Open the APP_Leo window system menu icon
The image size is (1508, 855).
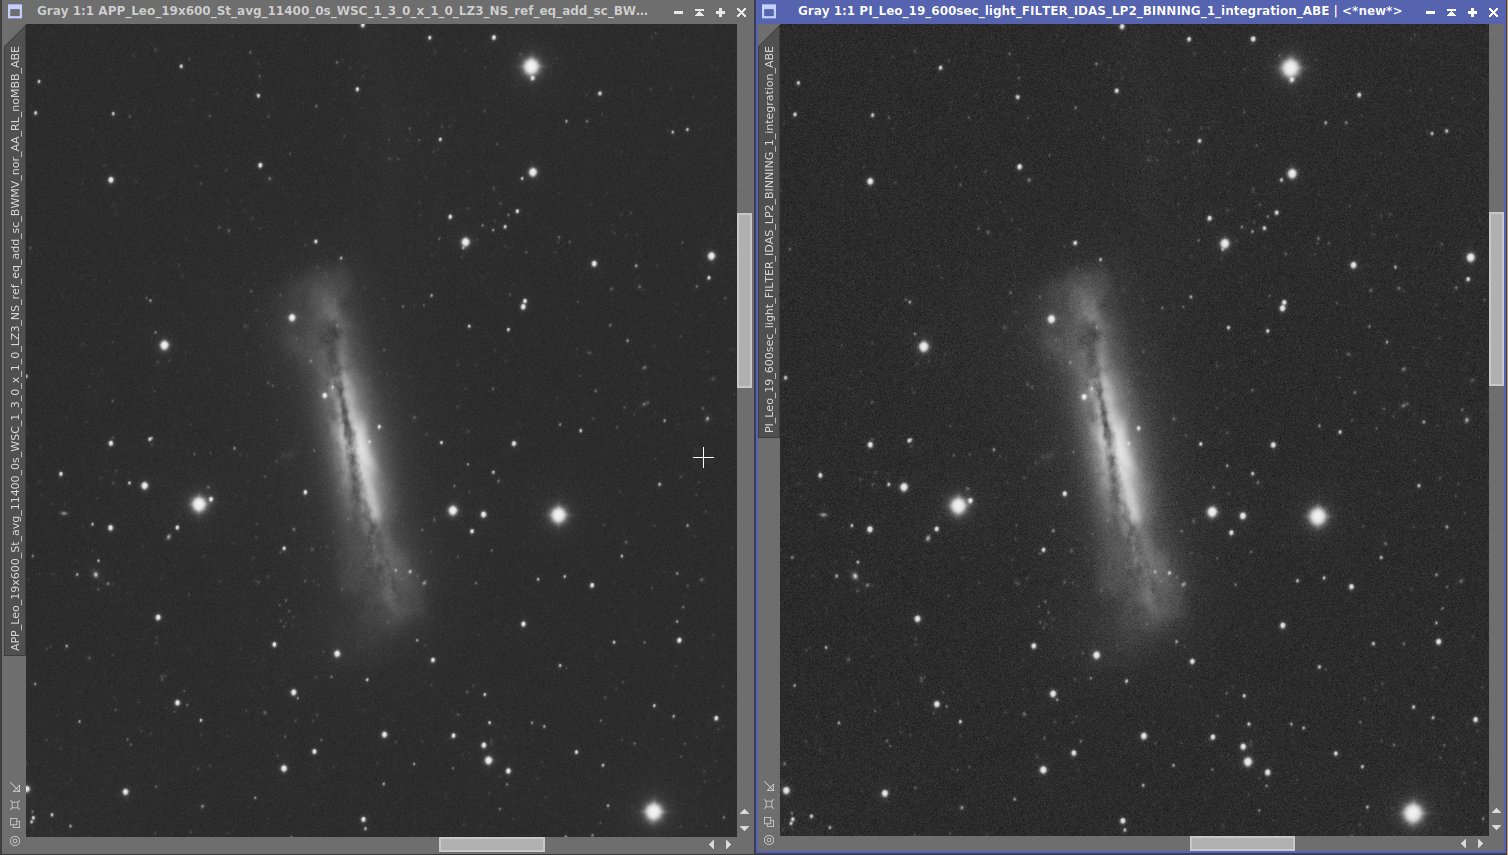pyautogui.click(x=14, y=12)
